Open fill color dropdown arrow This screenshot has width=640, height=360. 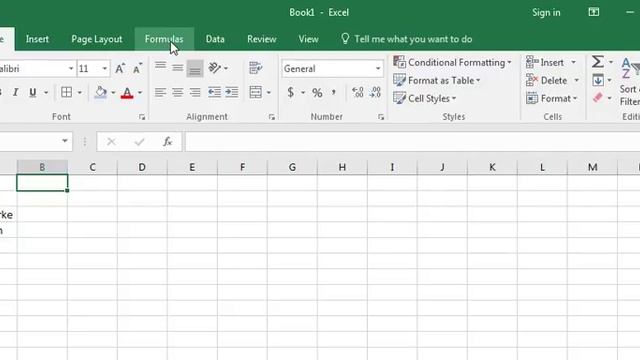pyautogui.click(x=113, y=93)
